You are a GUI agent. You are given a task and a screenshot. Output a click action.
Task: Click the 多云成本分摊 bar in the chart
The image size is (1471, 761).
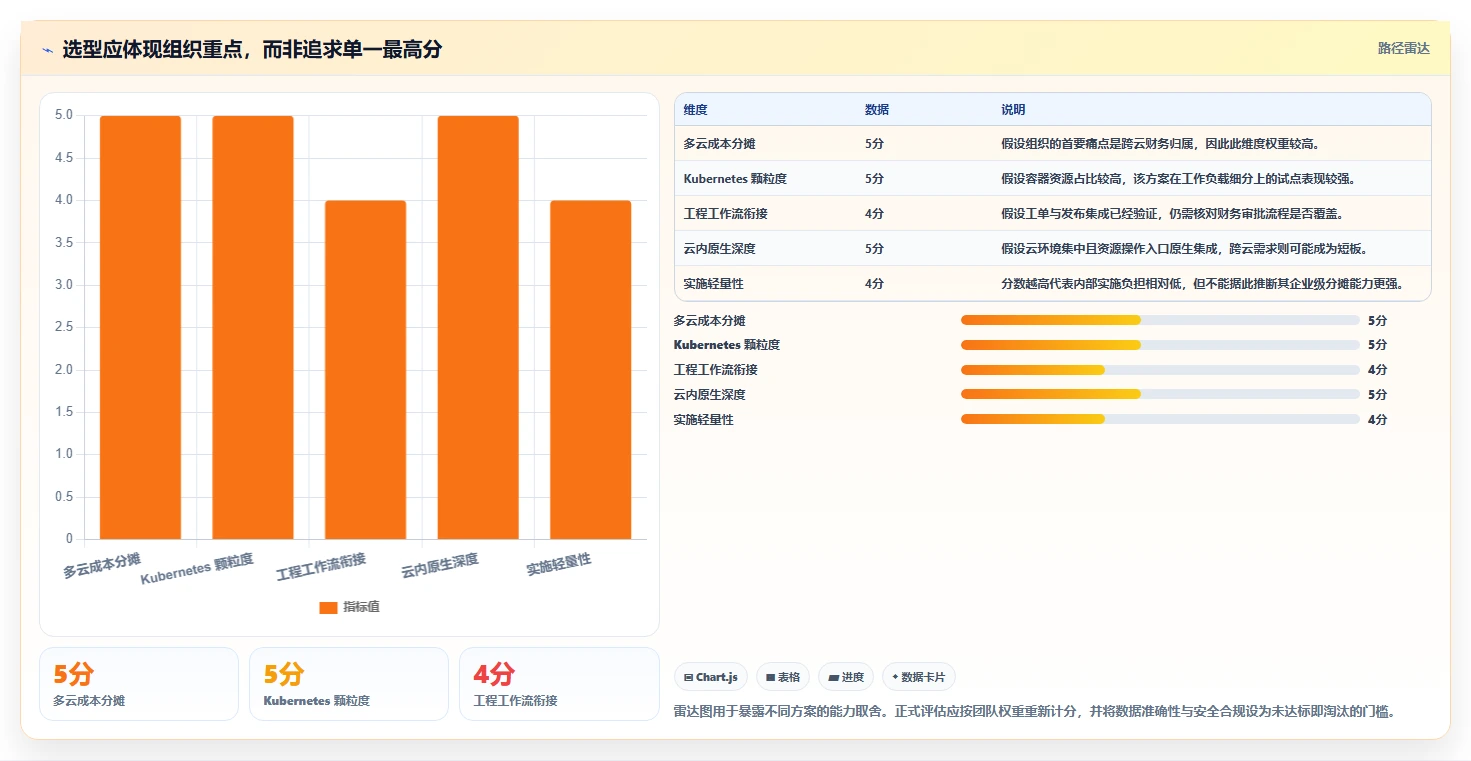(140, 328)
